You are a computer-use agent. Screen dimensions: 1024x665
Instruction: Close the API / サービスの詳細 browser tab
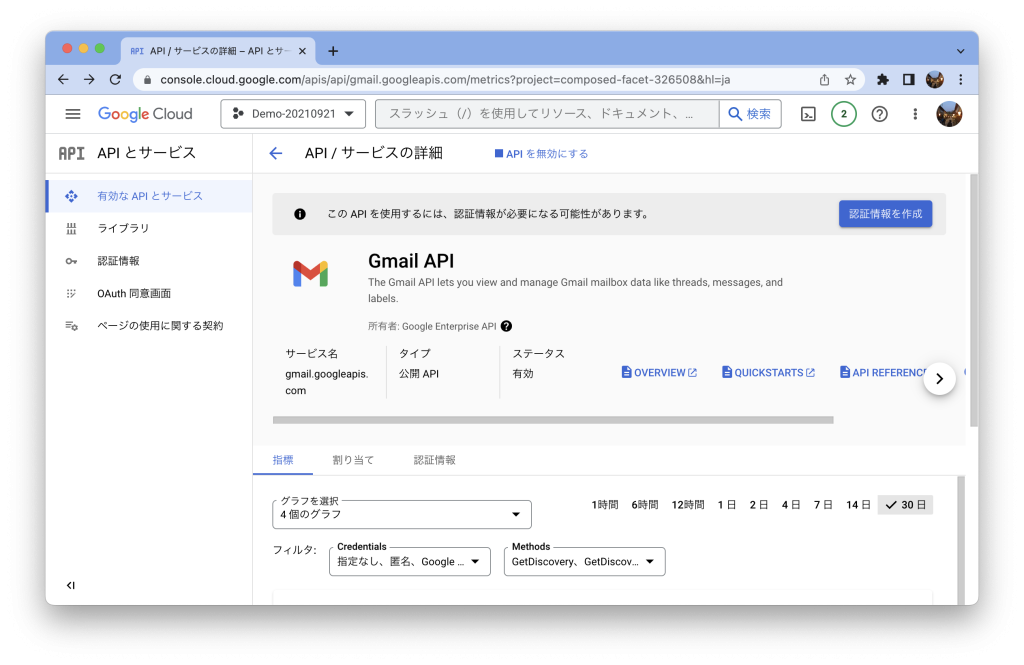pyautogui.click(x=302, y=51)
